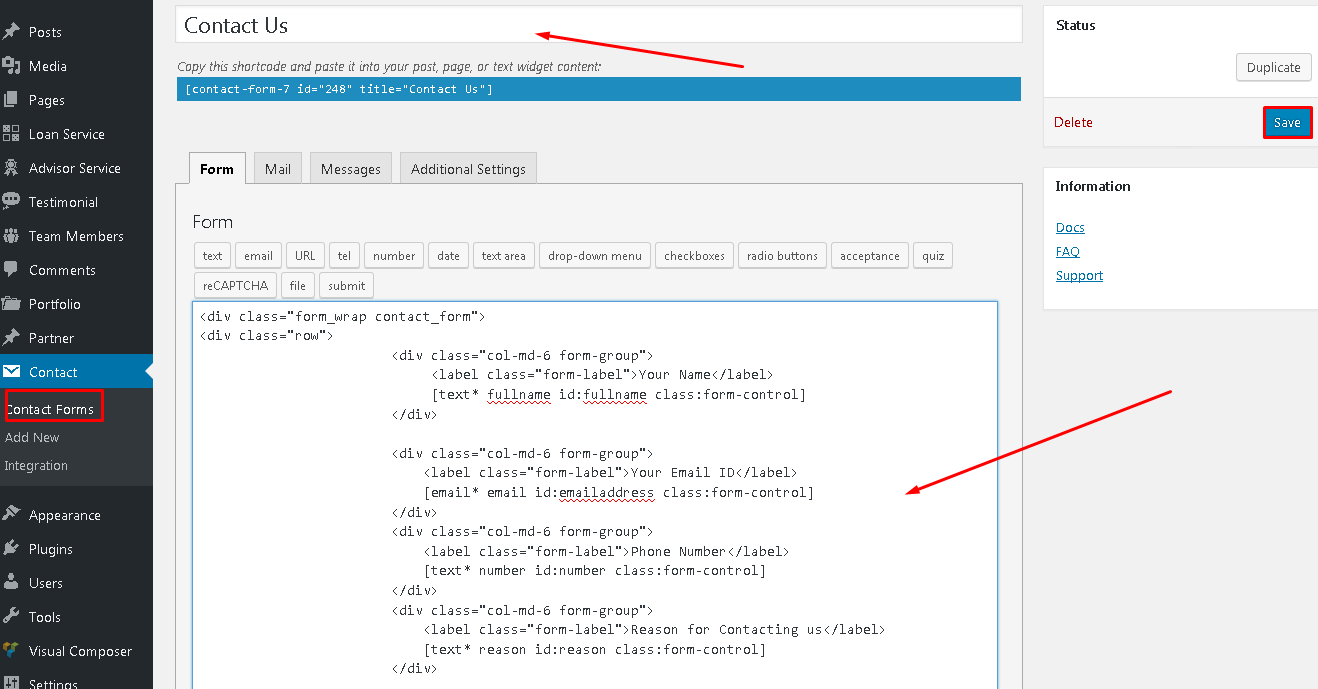
Task: Click the Posts pin icon in sidebar
Action: click(x=11, y=32)
